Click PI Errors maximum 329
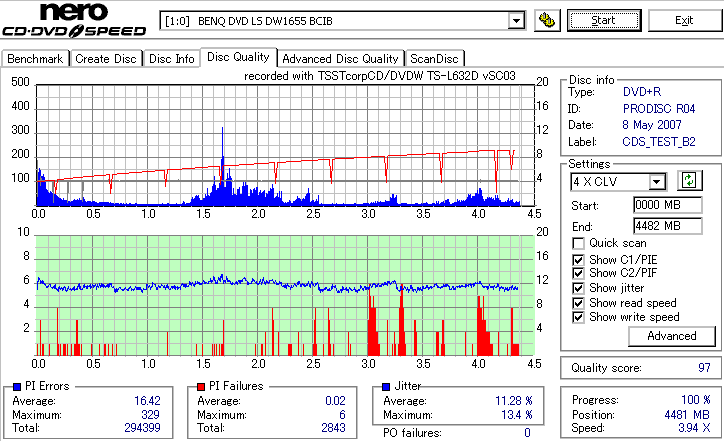724x441 pixels. 151,415
